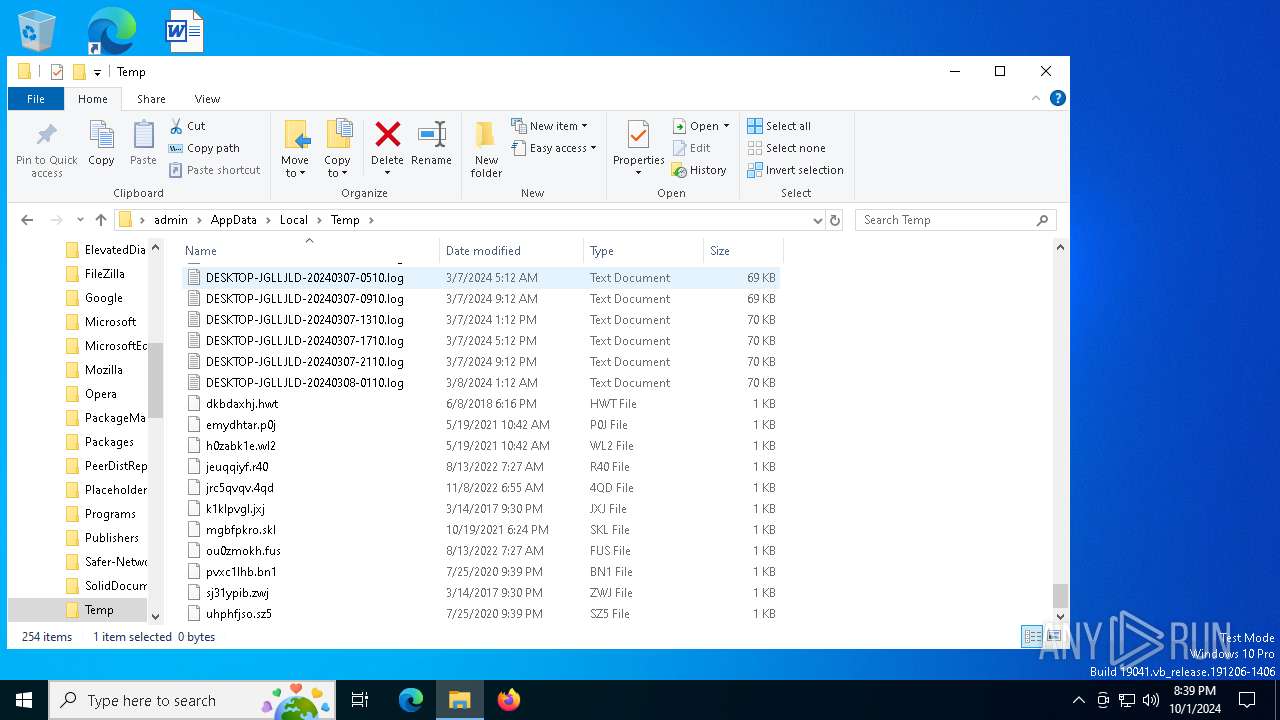
Task: Click Paste shortcut command
Action: point(214,170)
